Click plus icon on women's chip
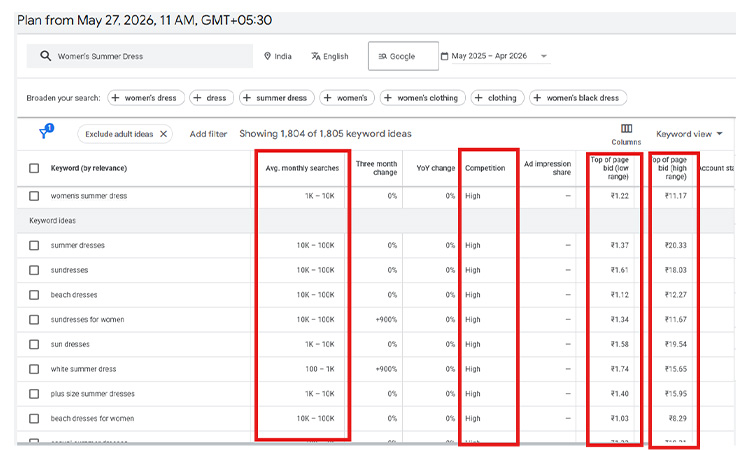 pyautogui.click(x=328, y=98)
